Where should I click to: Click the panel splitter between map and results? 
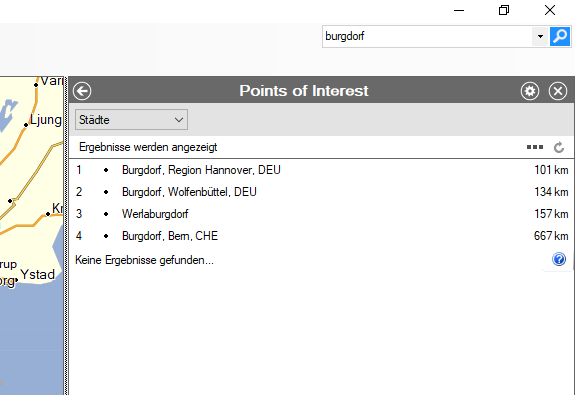click(x=66, y=235)
